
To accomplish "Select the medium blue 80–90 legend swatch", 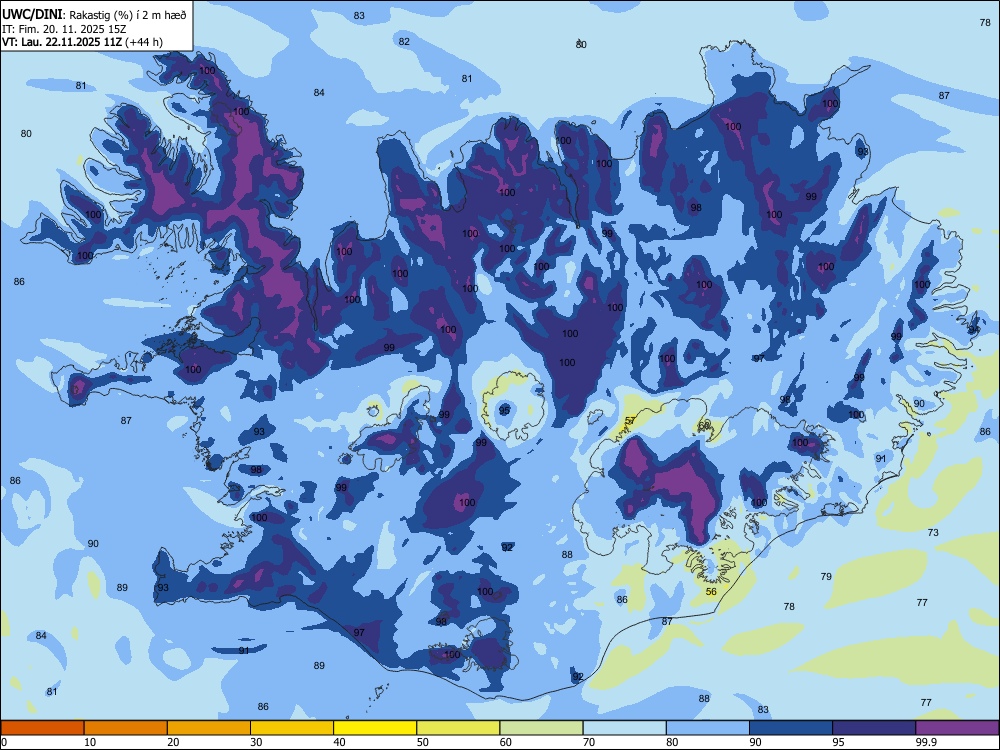I will (708, 728).
